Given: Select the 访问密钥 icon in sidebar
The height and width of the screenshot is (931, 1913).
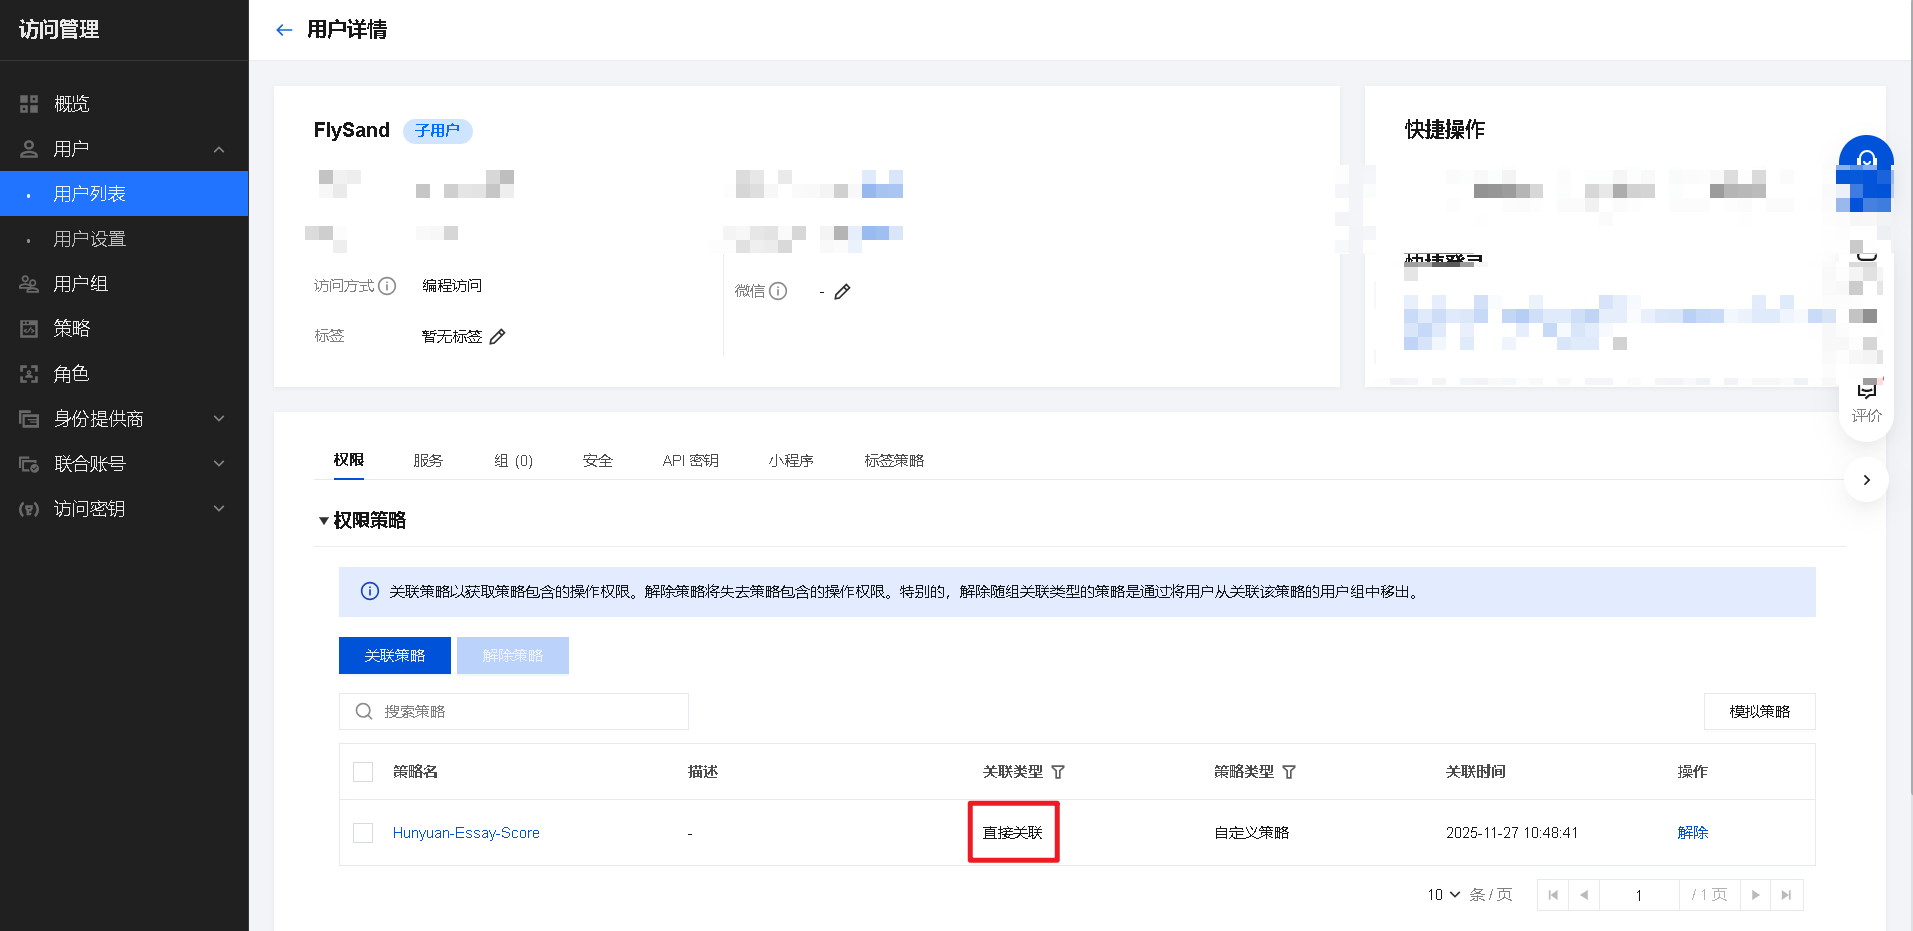Looking at the screenshot, I should pyautogui.click(x=29, y=509).
